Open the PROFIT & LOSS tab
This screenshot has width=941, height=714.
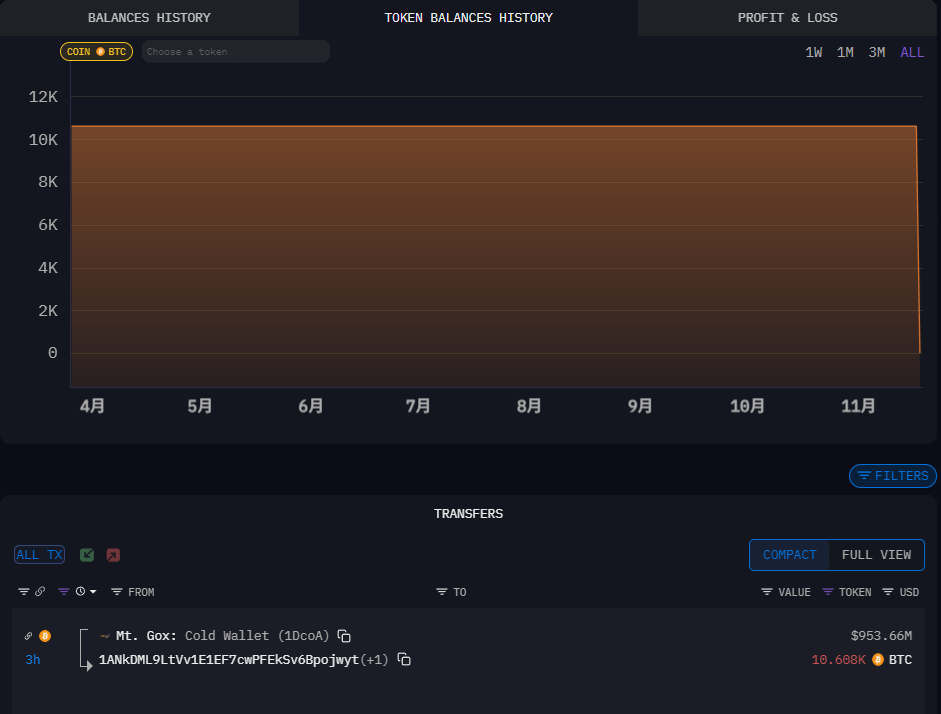[787, 18]
